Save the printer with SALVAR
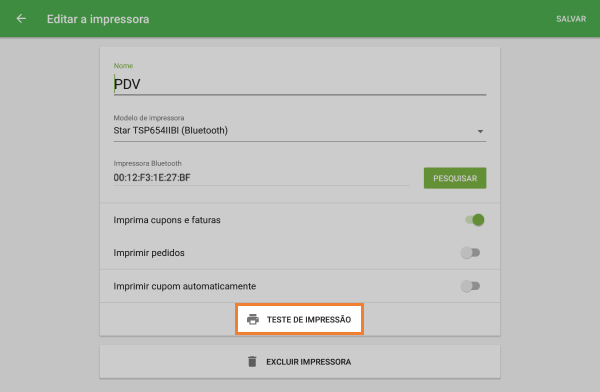Viewport: 600px width, 392px height. tap(571, 19)
